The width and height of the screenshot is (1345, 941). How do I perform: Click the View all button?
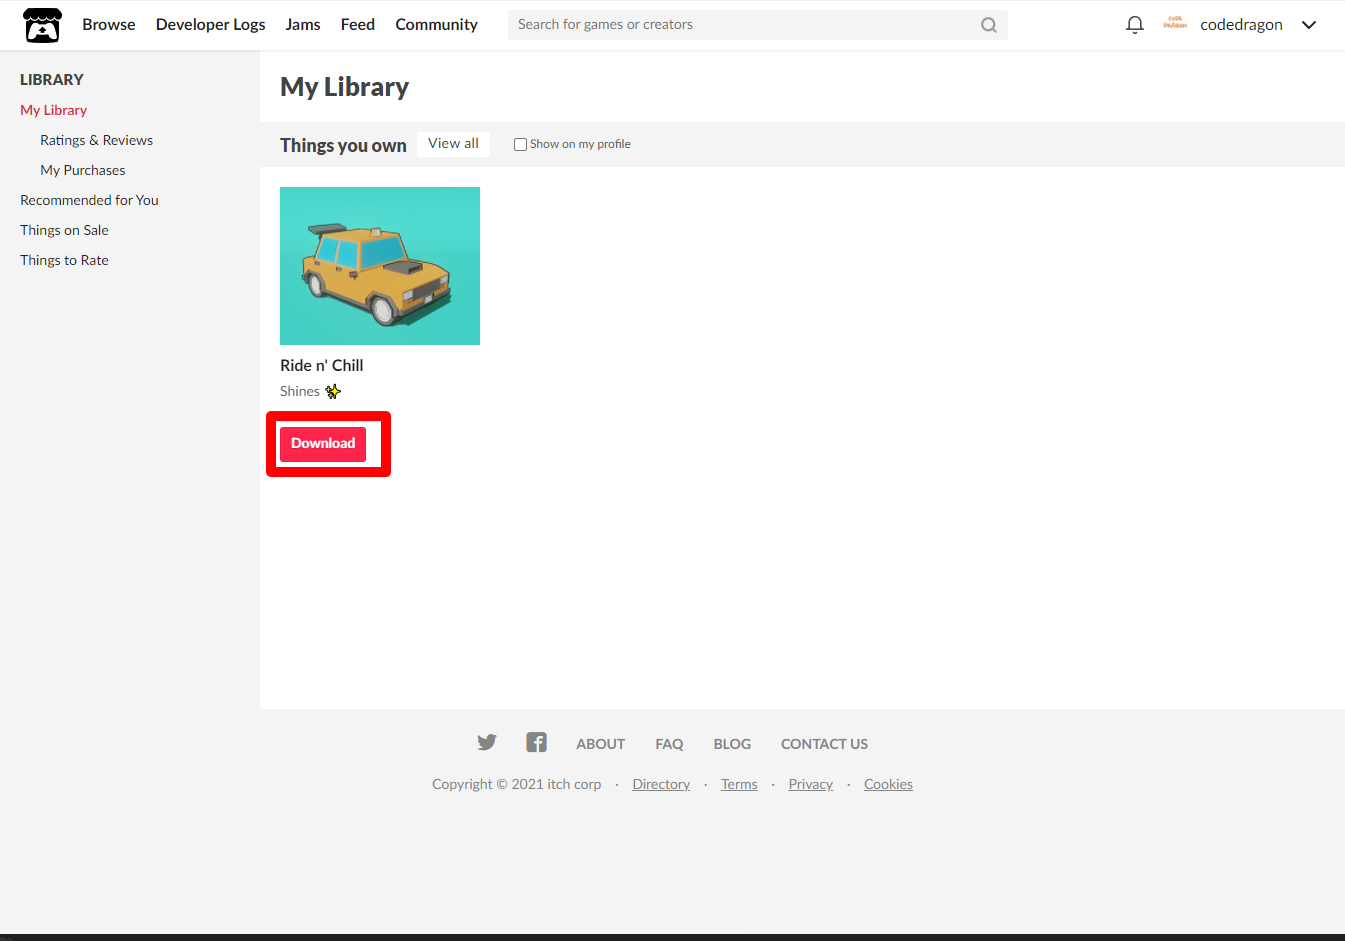(454, 143)
